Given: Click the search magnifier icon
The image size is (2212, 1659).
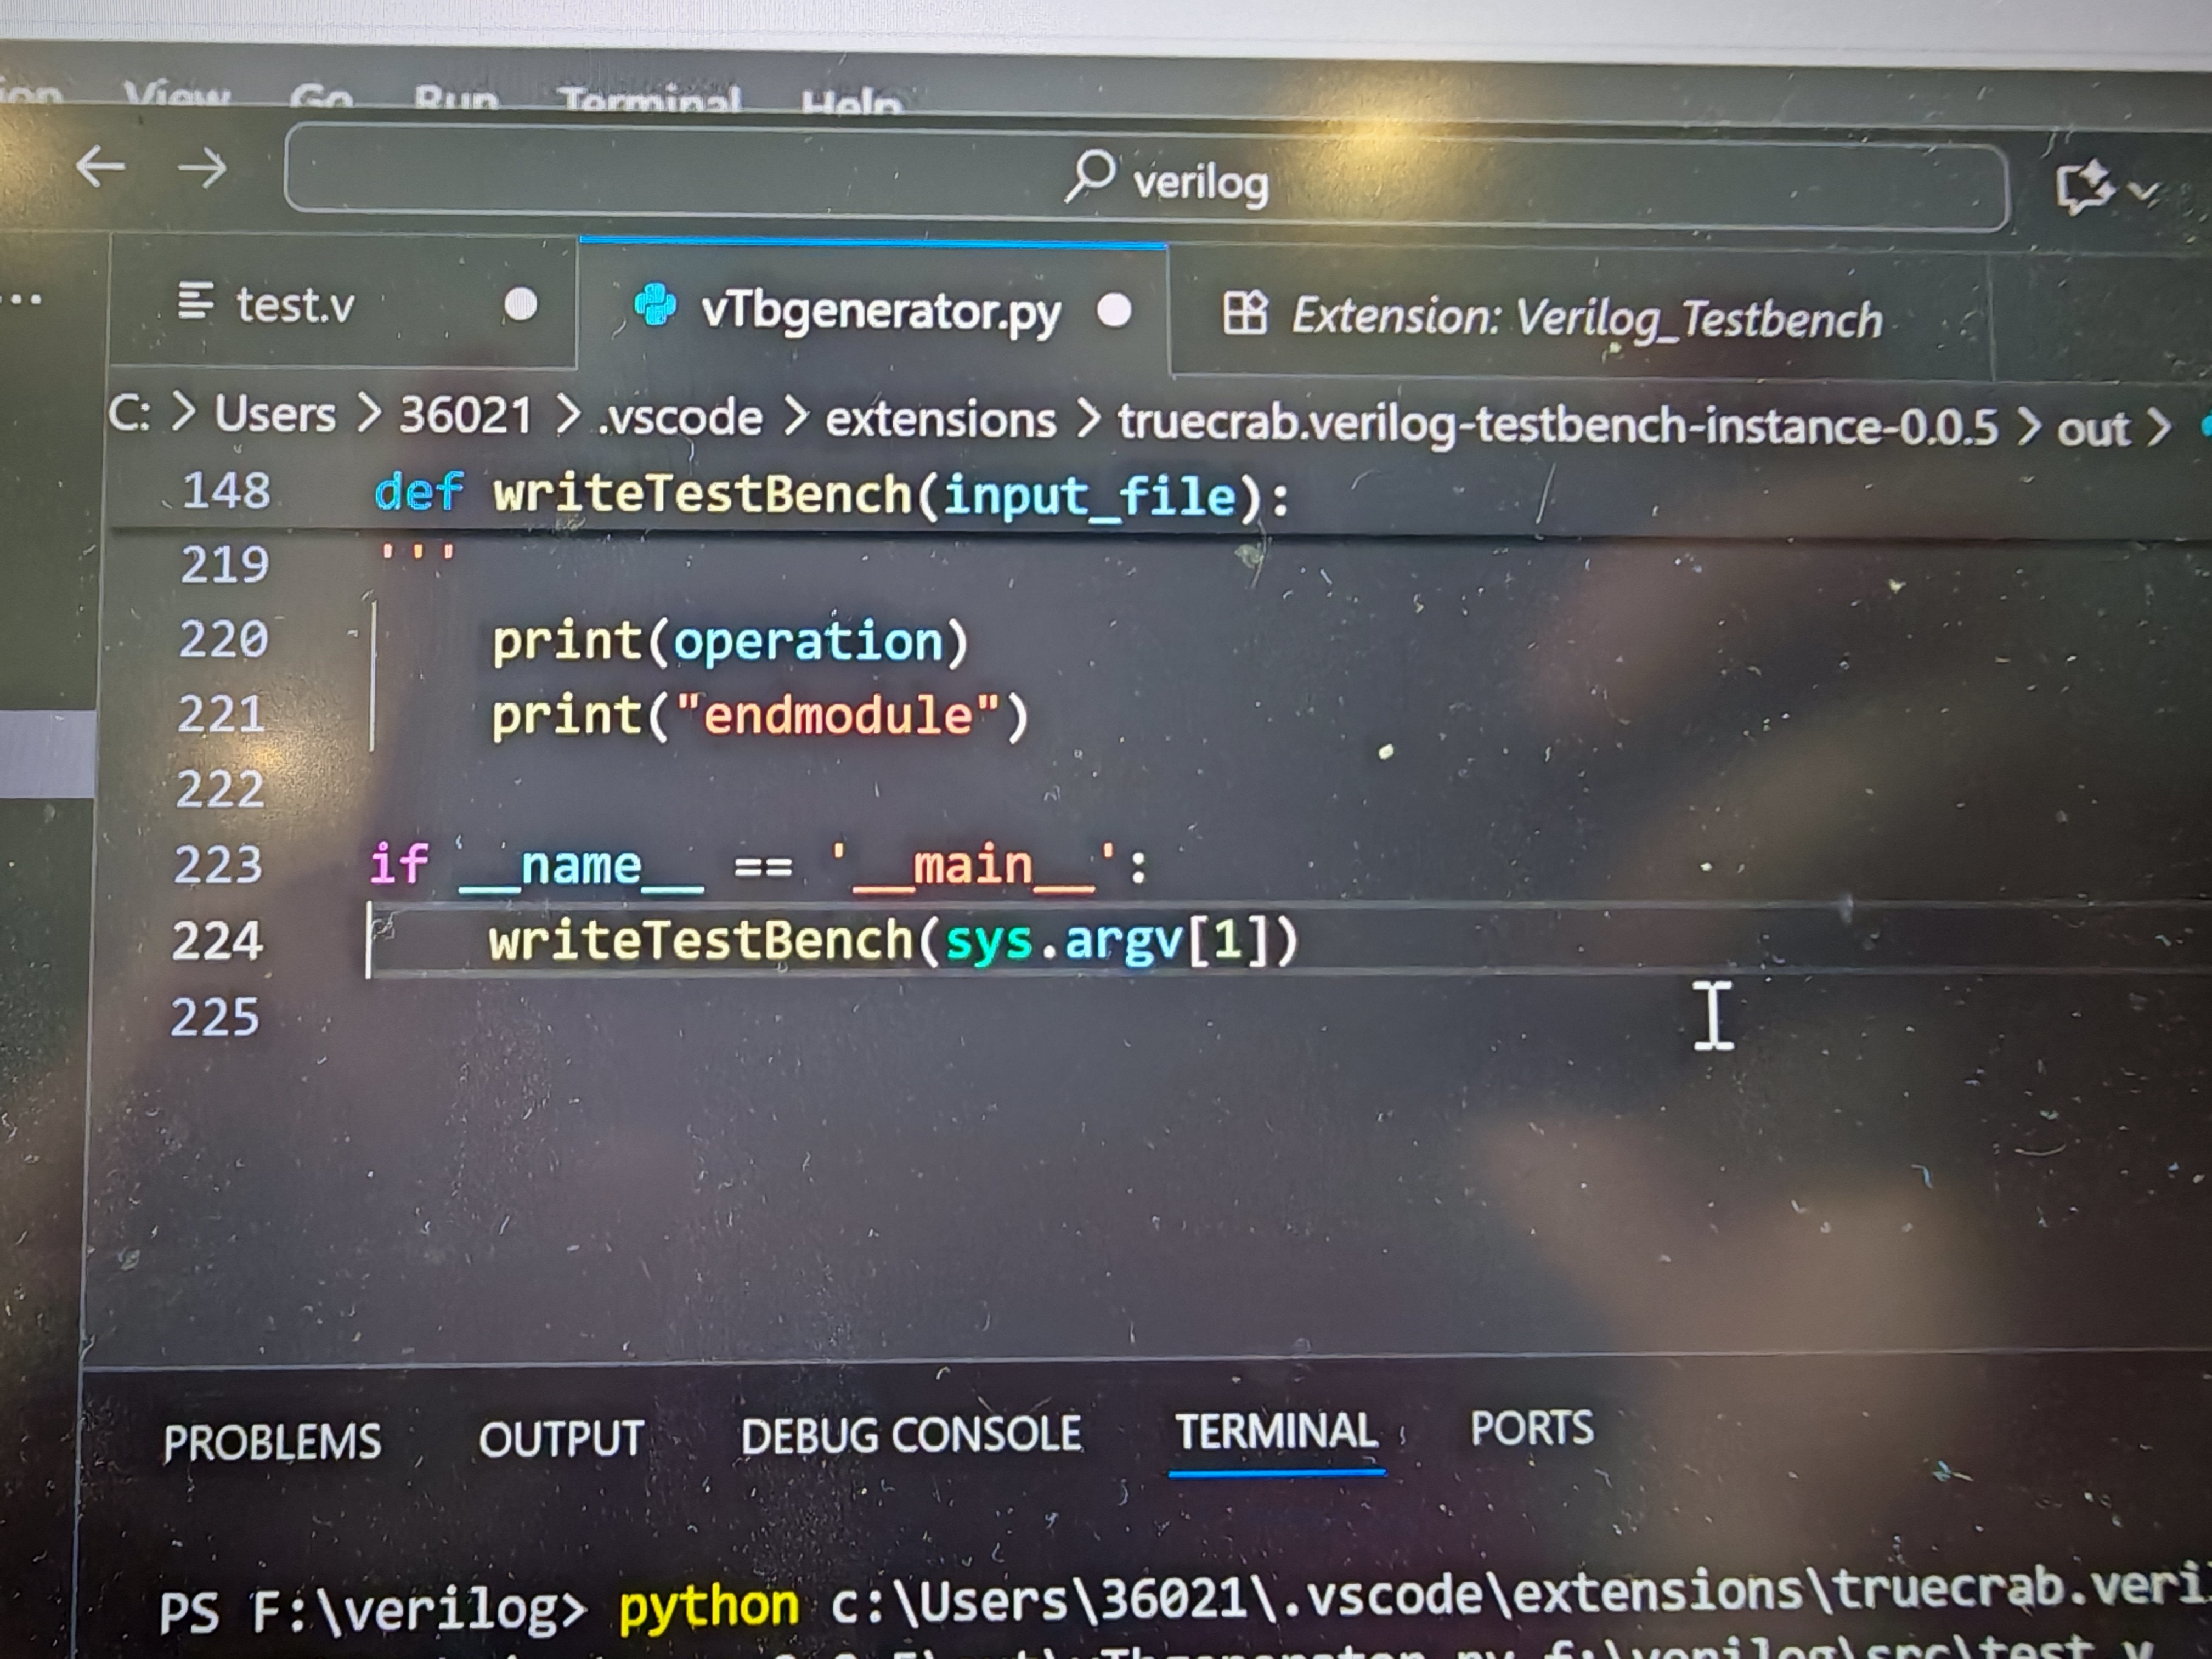Looking at the screenshot, I should click(1089, 176).
